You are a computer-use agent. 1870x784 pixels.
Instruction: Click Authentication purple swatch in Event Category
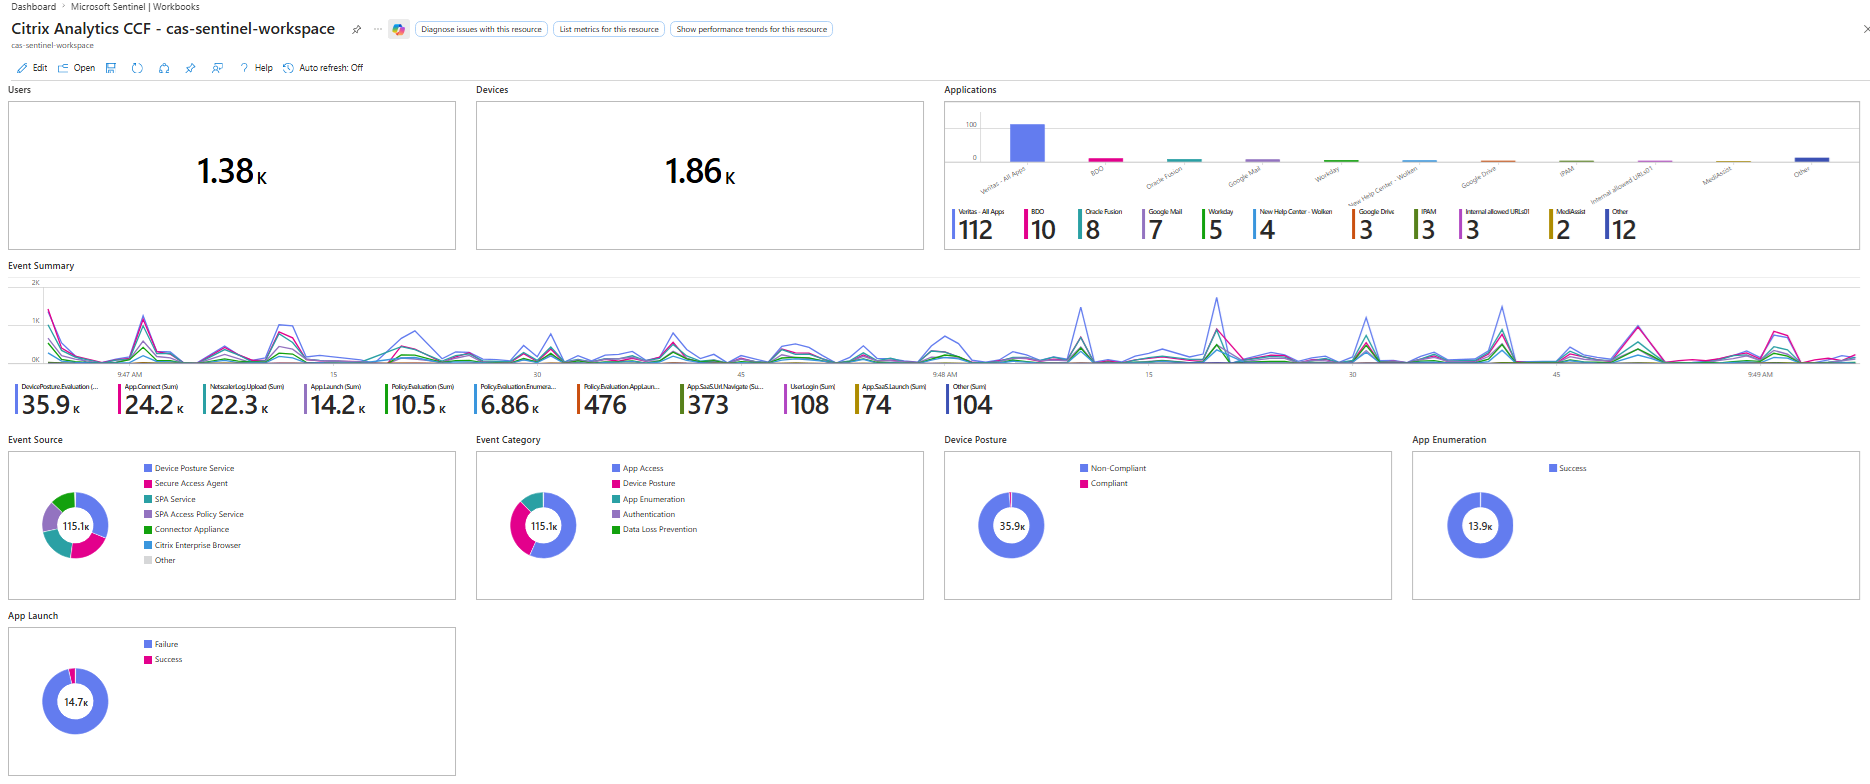click(616, 514)
